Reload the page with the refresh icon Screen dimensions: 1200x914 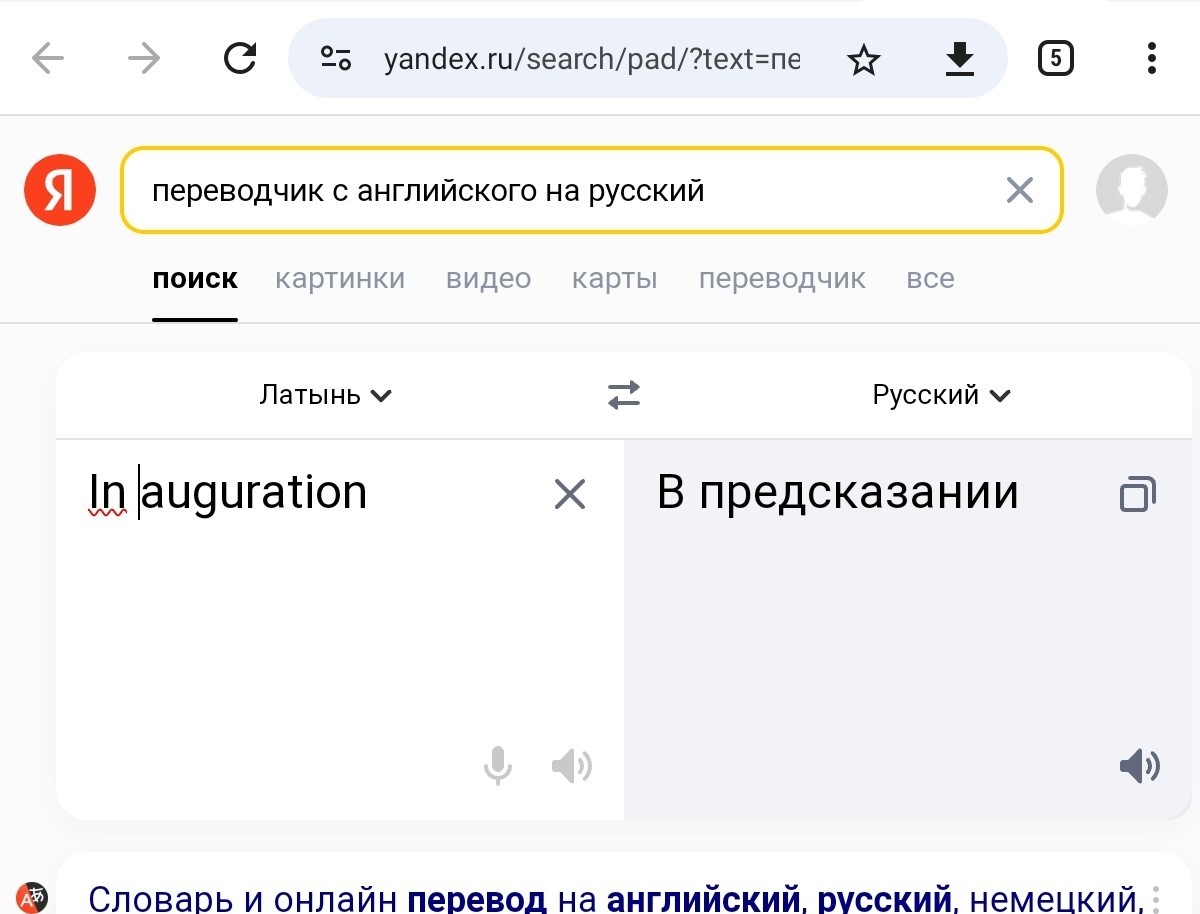240,59
